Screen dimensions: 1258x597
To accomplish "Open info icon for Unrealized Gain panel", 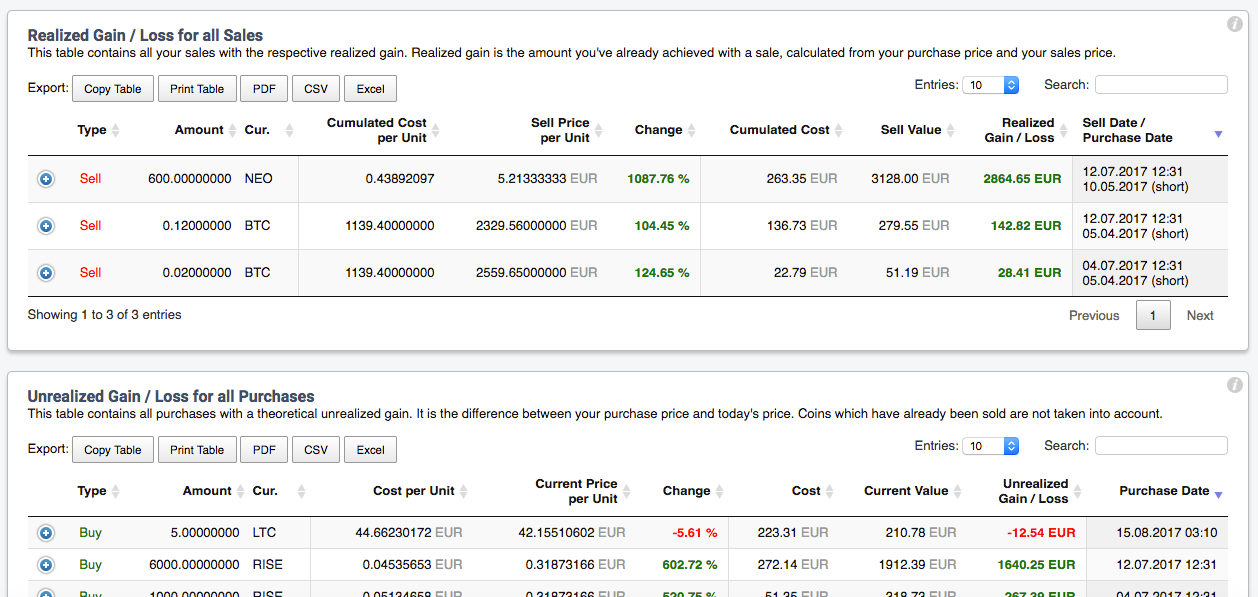I will [1234, 385].
